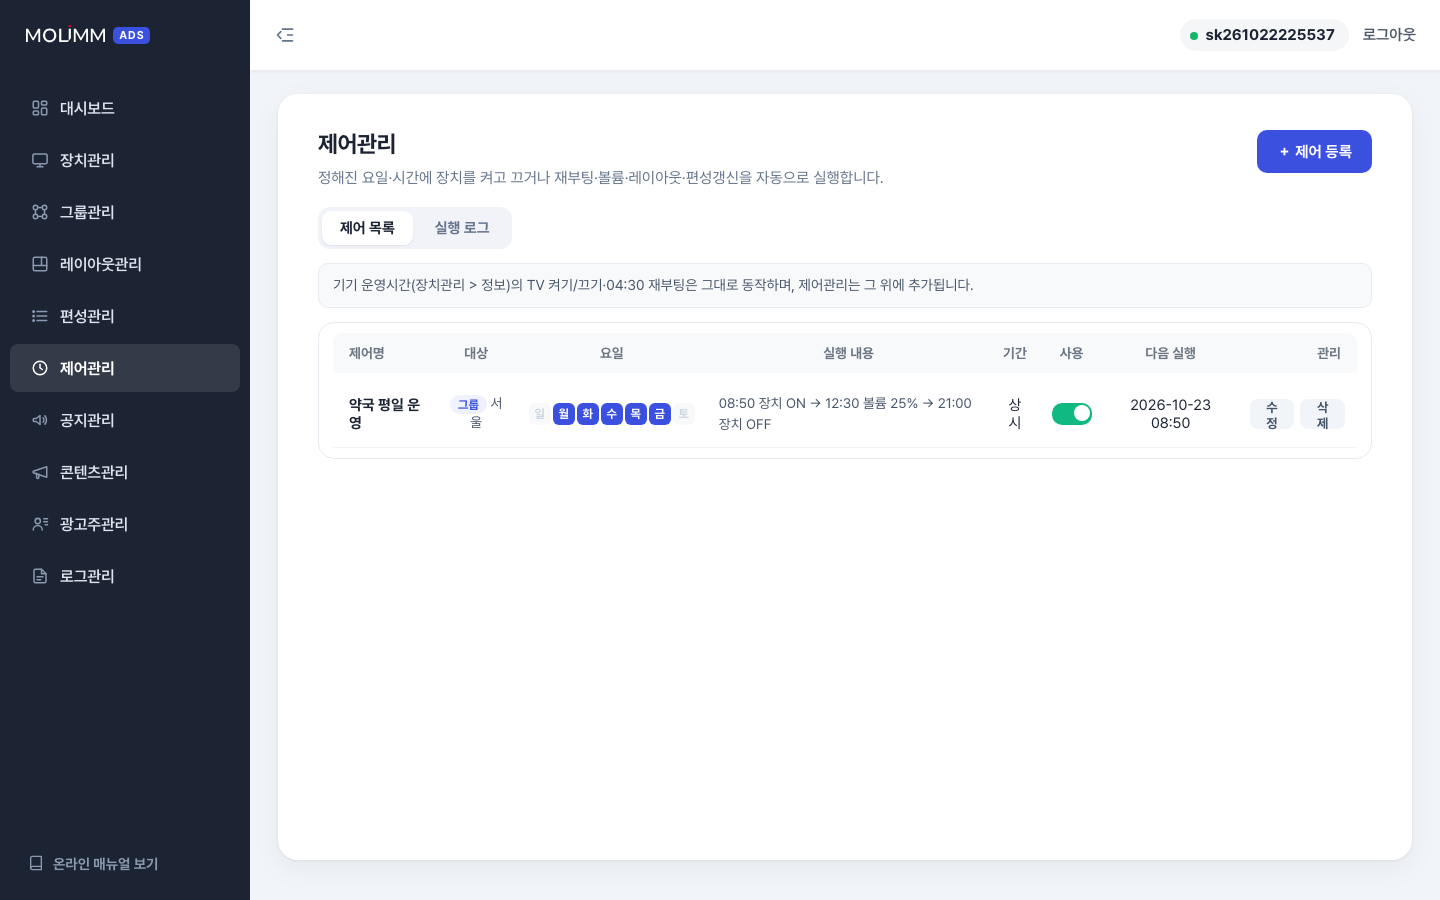Image resolution: width=1440 pixels, height=900 pixels.
Task: Click the advertiser person icon
Action: click(40, 524)
